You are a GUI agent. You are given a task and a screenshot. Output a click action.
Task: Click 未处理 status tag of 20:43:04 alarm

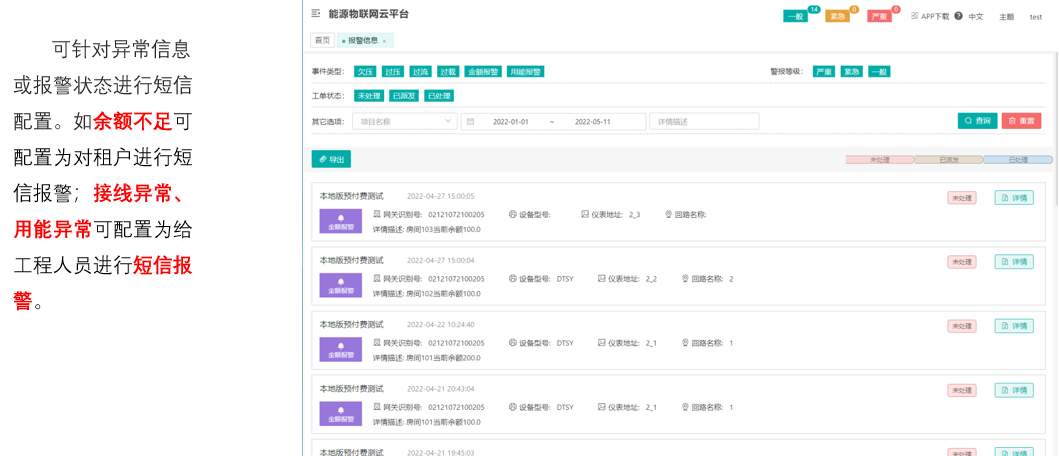tap(962, 390)
